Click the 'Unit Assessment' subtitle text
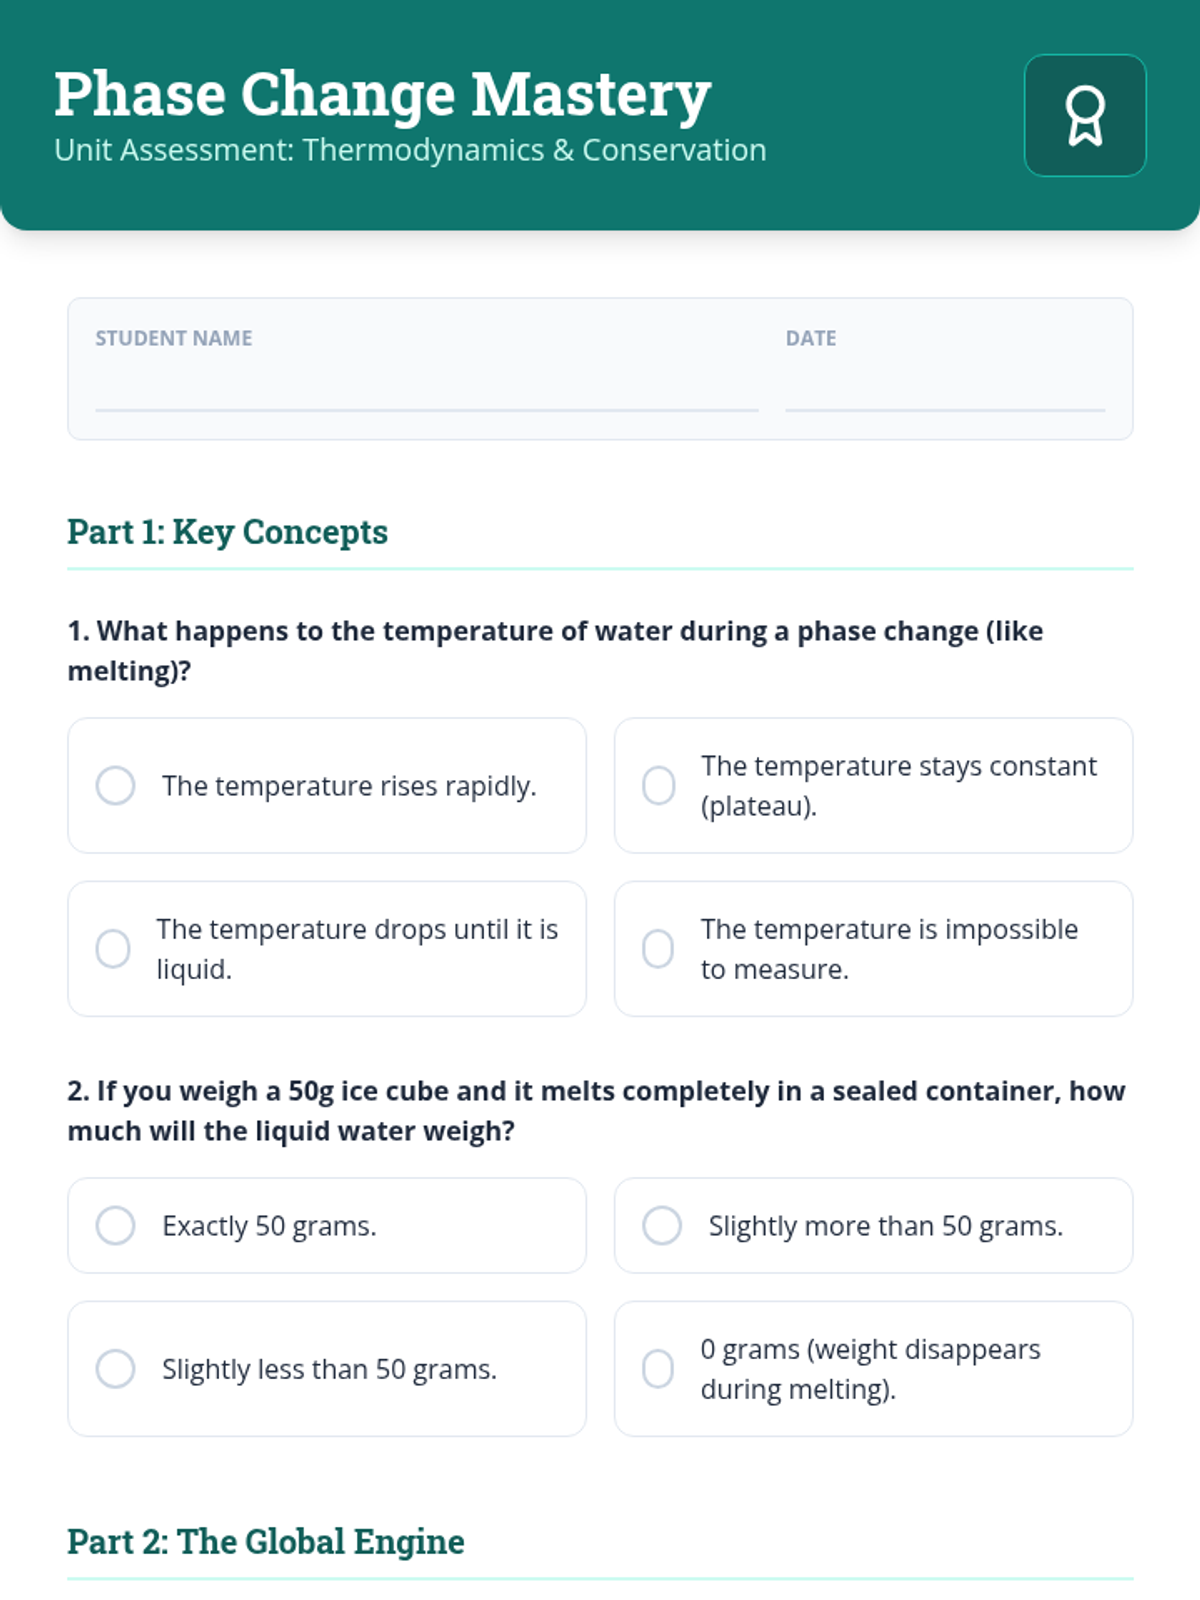The height and width of the screenshot is (1600, 1200). pos(410,150)
